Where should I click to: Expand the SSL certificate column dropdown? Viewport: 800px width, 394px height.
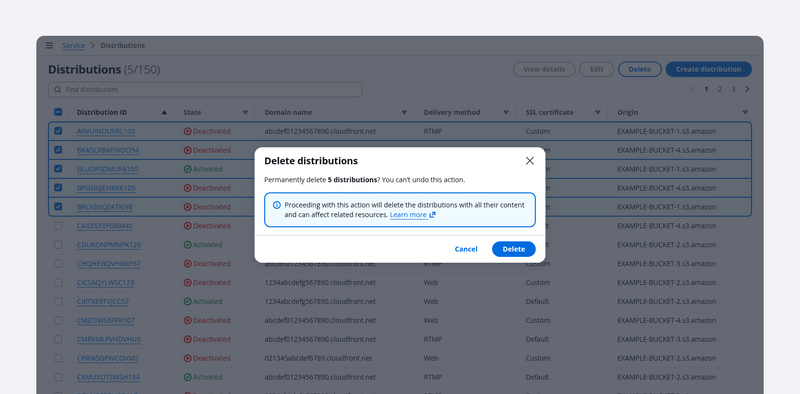click(x=597, y=112)
